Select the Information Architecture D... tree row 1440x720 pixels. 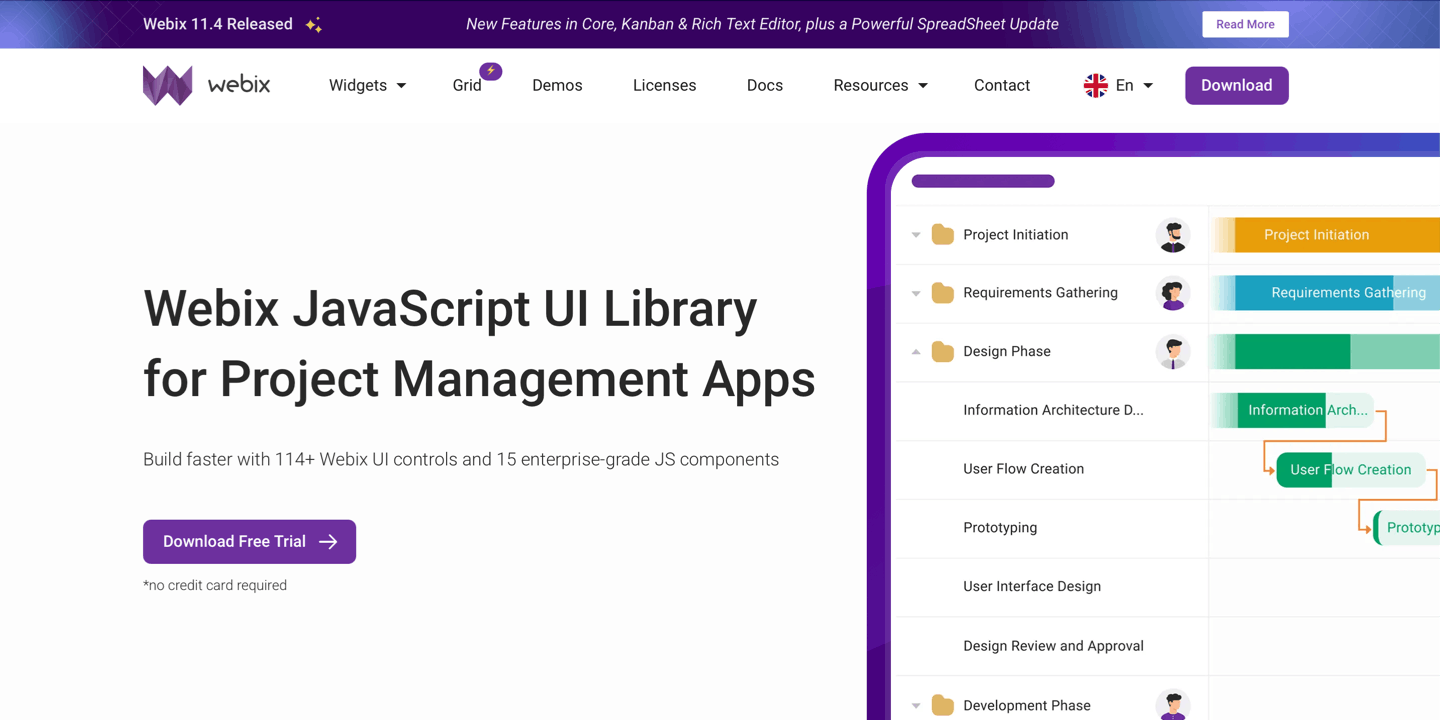(1052, 410)
